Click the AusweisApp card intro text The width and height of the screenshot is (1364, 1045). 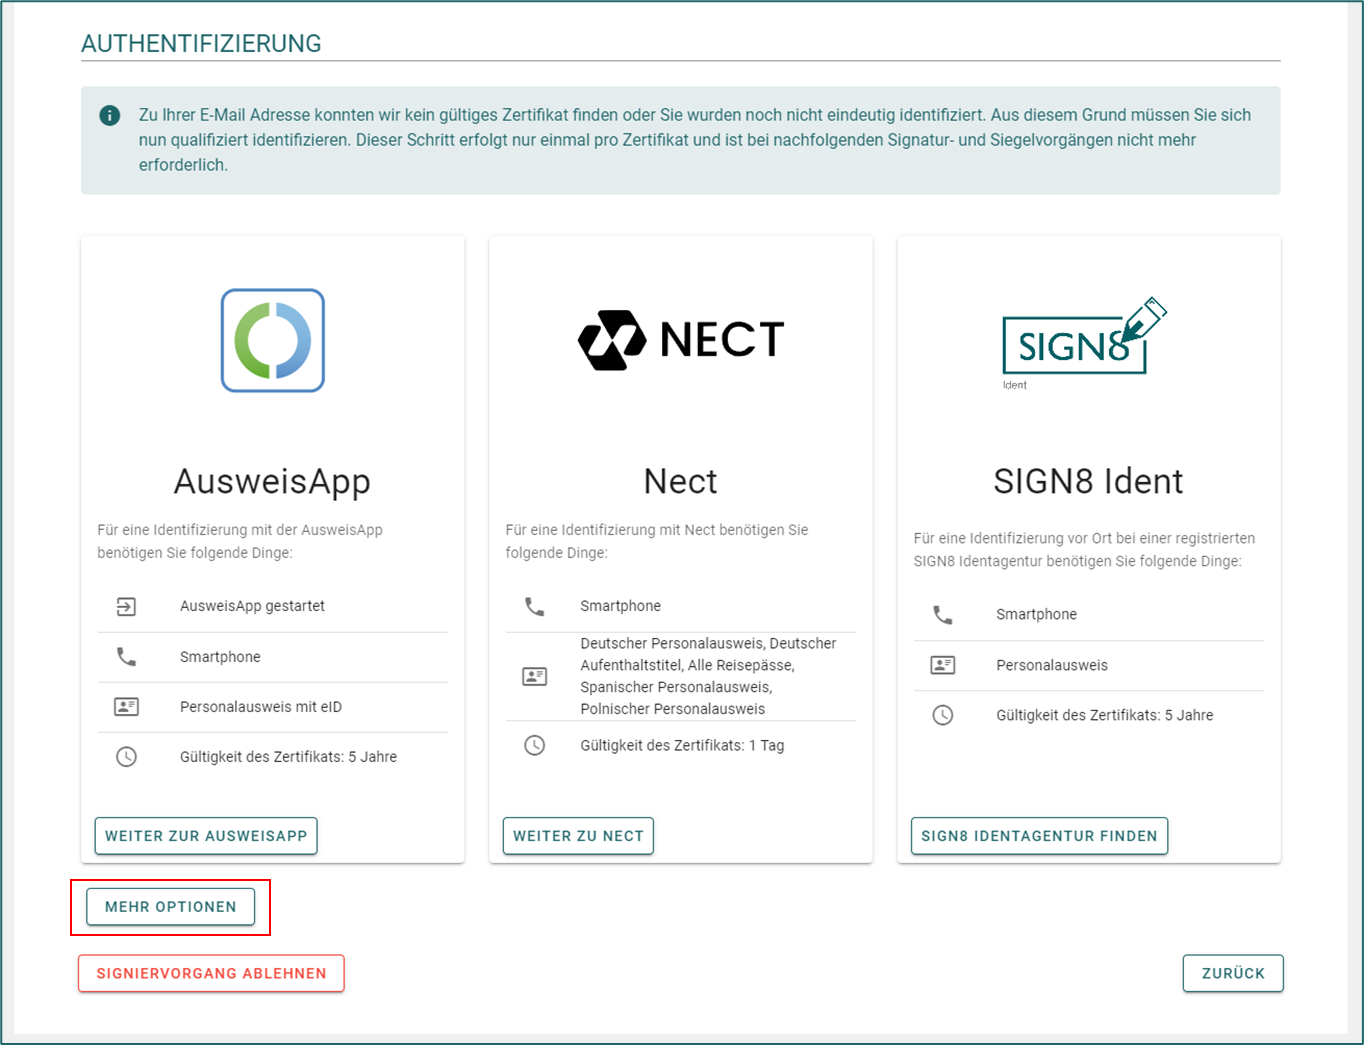240,541
